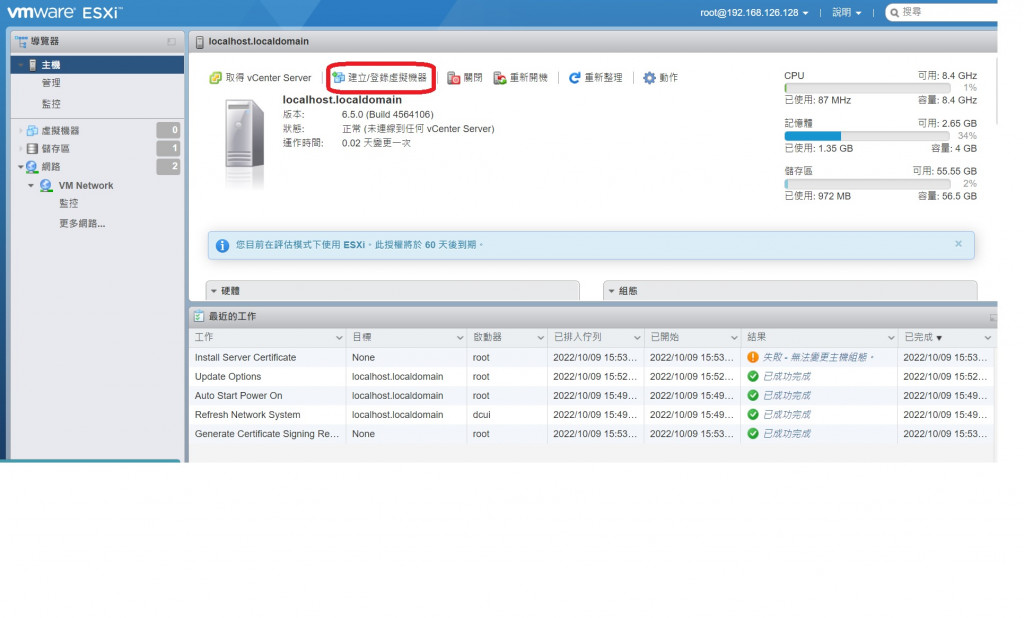Click the main panel vertical scrollbar

(x=996, y=91)
